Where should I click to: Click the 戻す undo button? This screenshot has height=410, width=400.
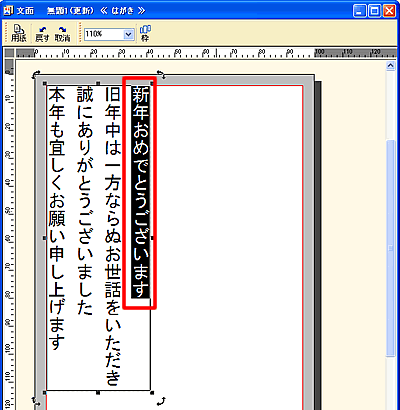coord(42,34)
